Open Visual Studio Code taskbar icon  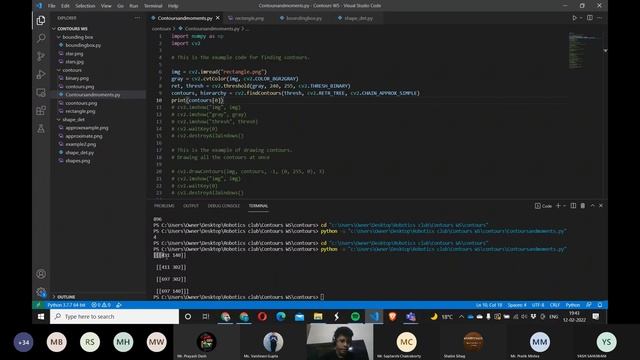pyautogui.click(x=374, y=316)
